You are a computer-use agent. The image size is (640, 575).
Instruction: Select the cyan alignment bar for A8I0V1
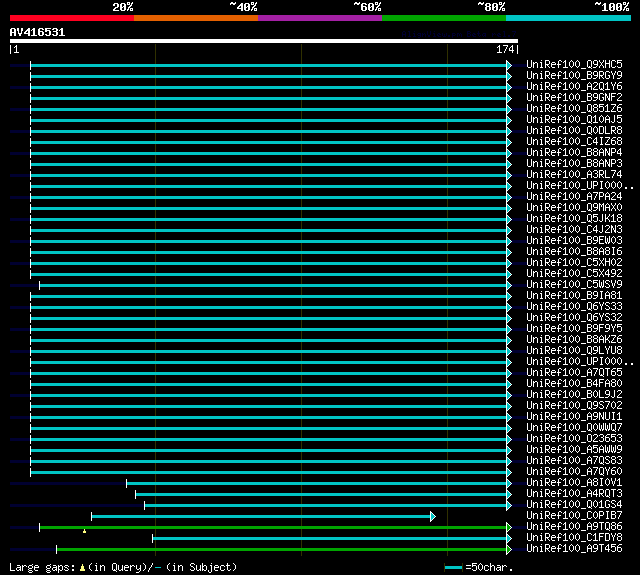pos(317,484)
